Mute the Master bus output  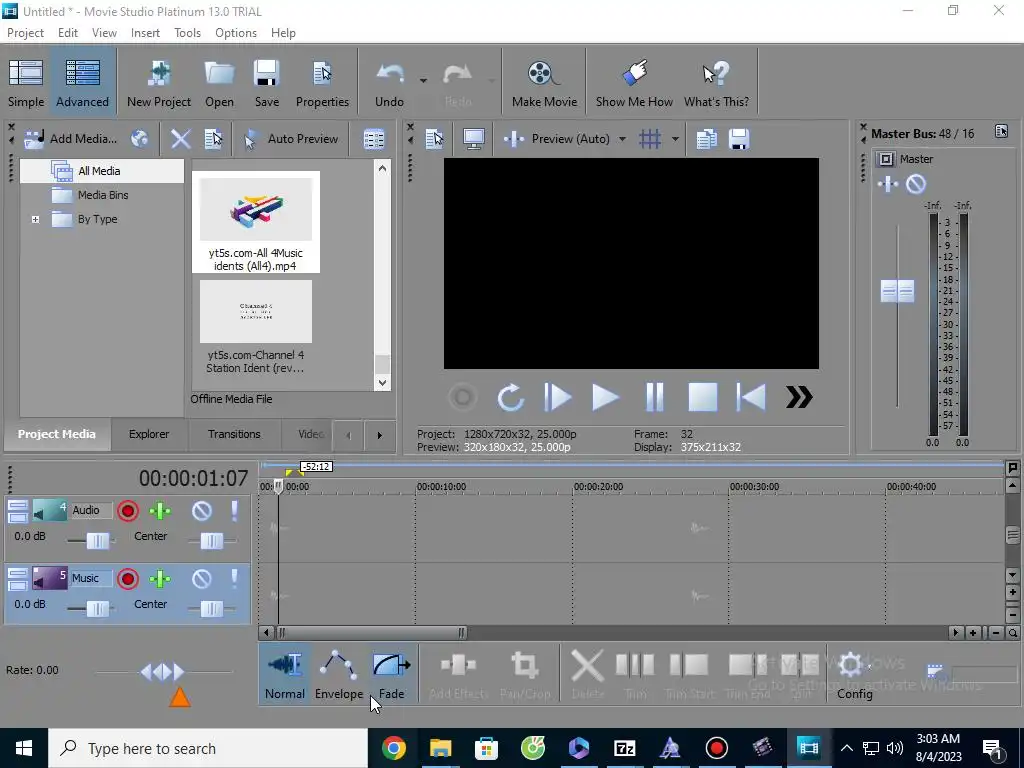[x=916, y=184]
